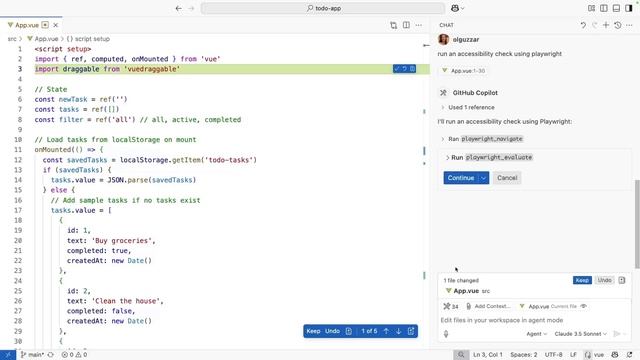Show diff for inline change on line 3
640x360 pixels.
coord(412,69)
